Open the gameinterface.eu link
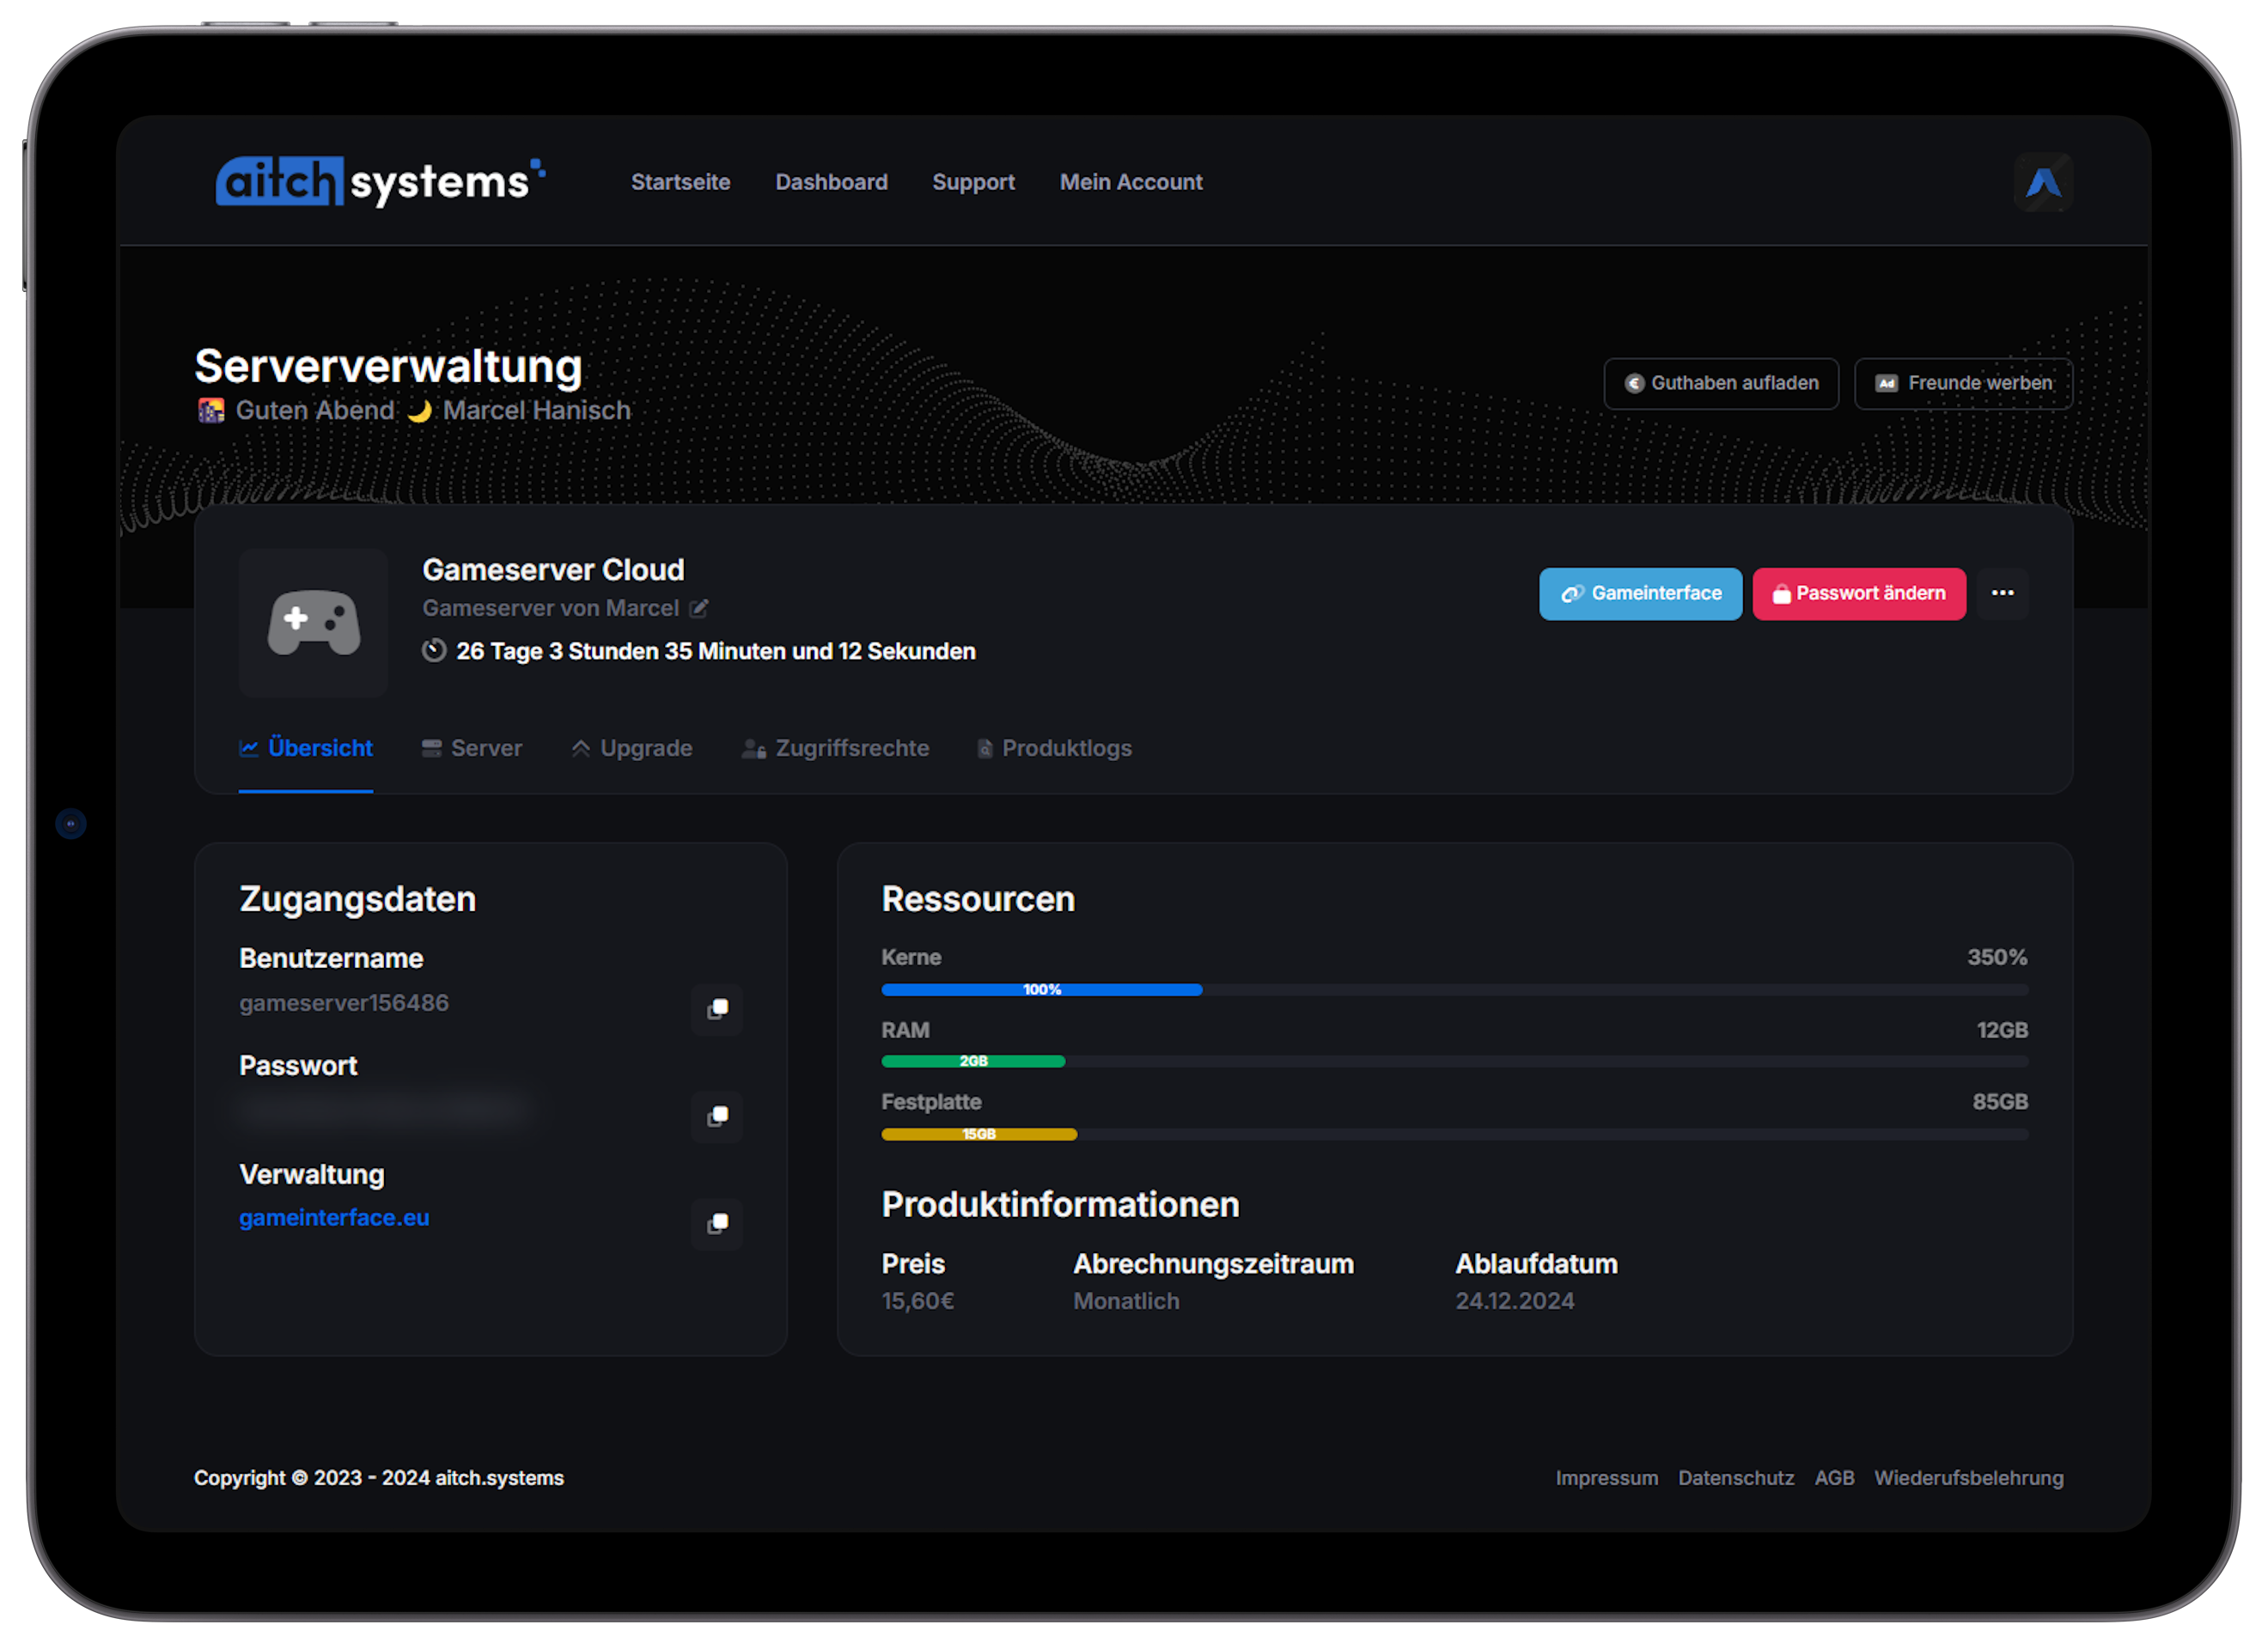The height and width of the screenshot is (1649, 2268). tap(334, 1217)
